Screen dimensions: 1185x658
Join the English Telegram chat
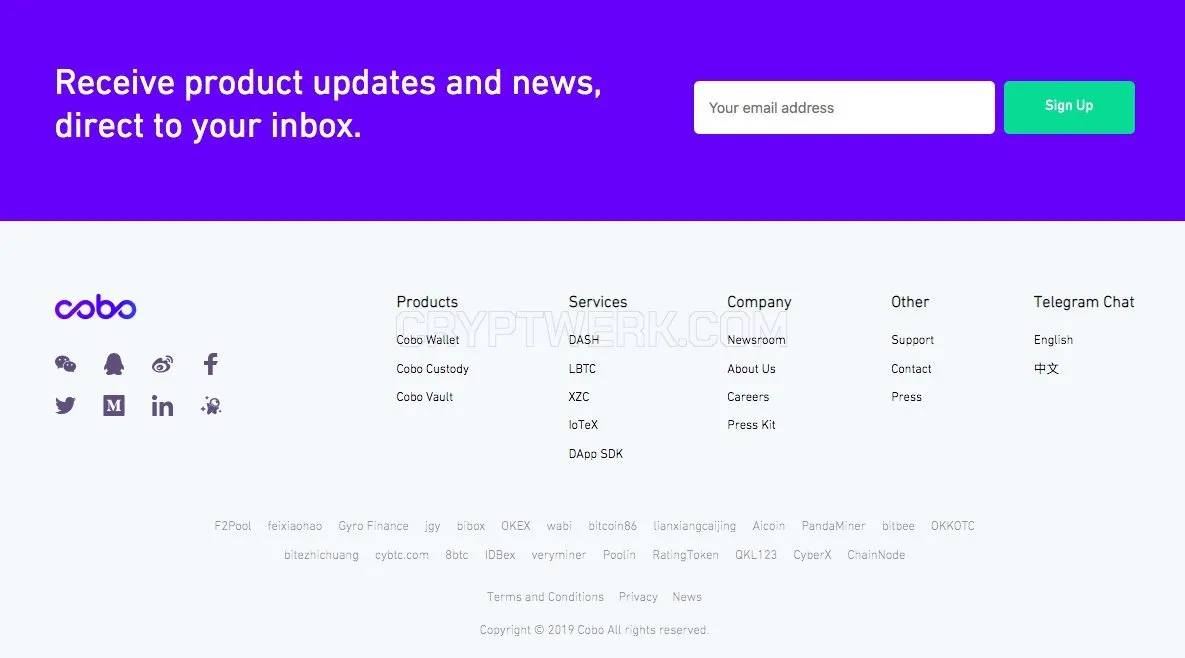click(x=1054, y=340)
